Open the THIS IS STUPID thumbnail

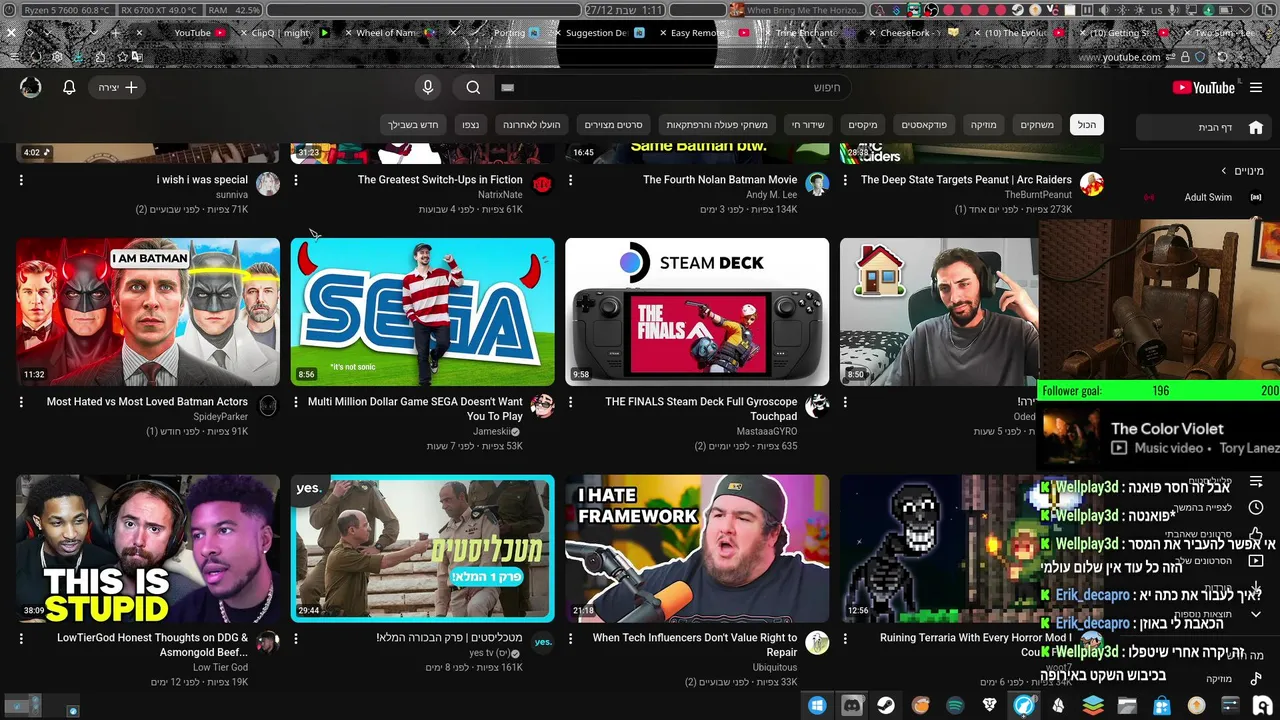(148, 549)
